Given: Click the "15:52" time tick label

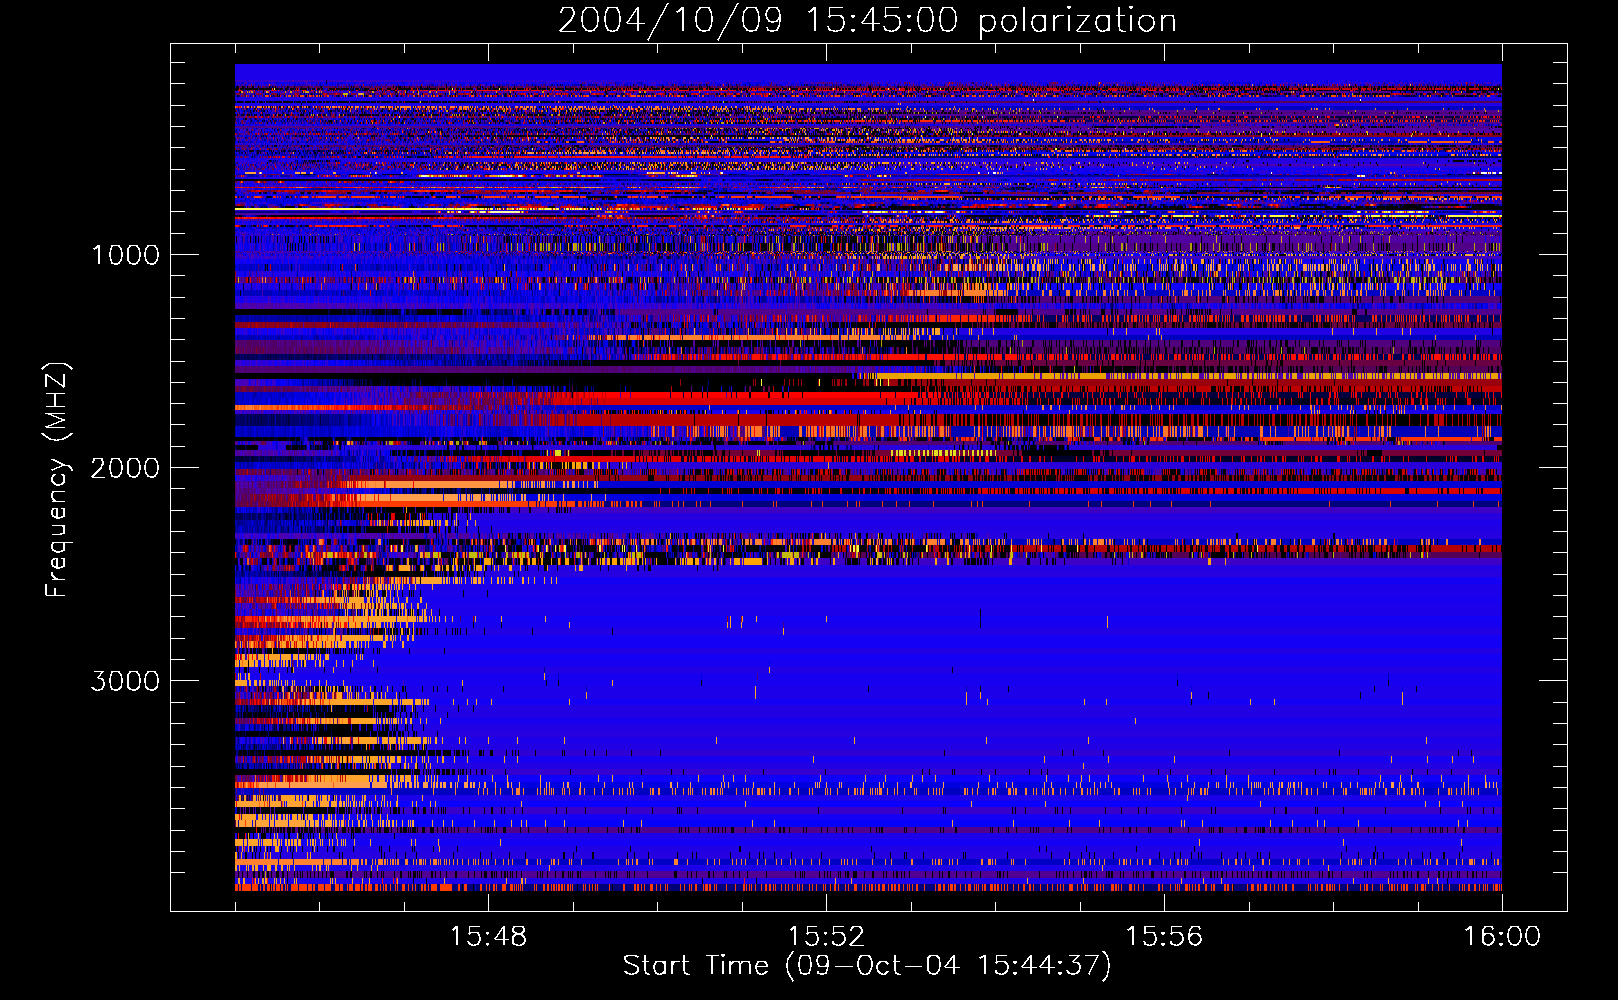Looking at the screenshot, I should click(x=826, y=937).
